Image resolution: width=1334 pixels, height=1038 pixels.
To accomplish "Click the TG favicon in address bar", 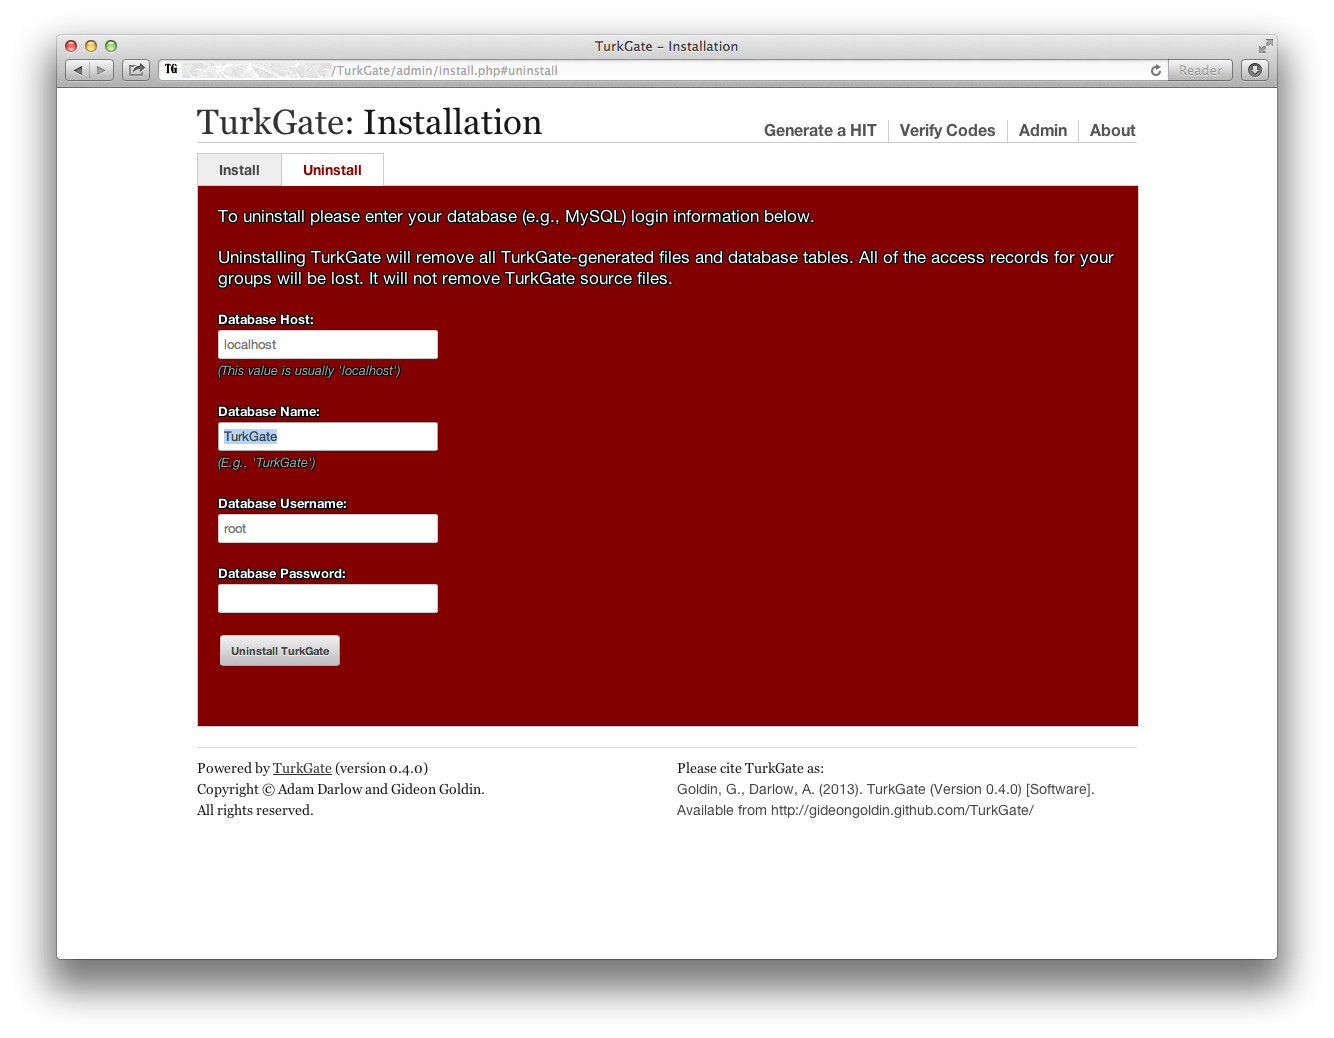I will pos(171,70).
